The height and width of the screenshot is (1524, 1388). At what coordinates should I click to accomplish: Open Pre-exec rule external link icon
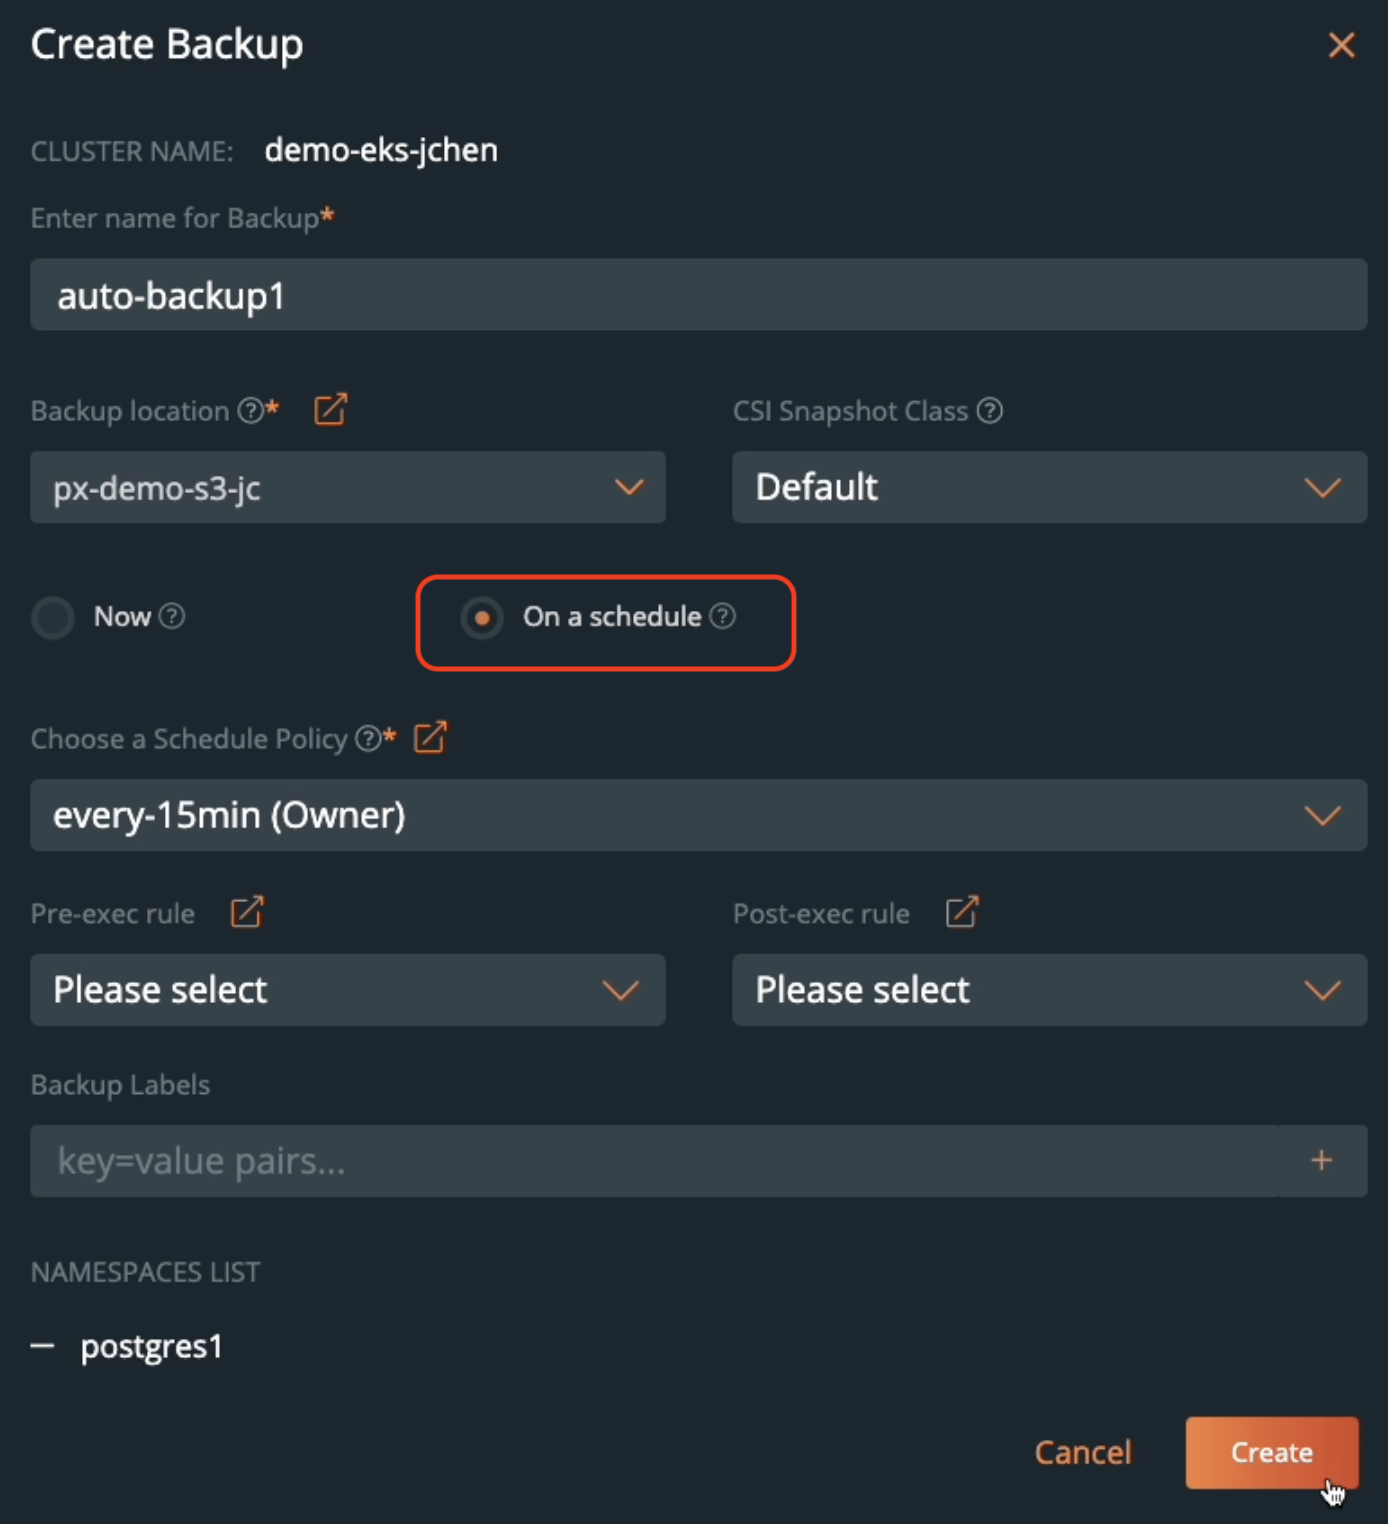(x=247, y=912)
